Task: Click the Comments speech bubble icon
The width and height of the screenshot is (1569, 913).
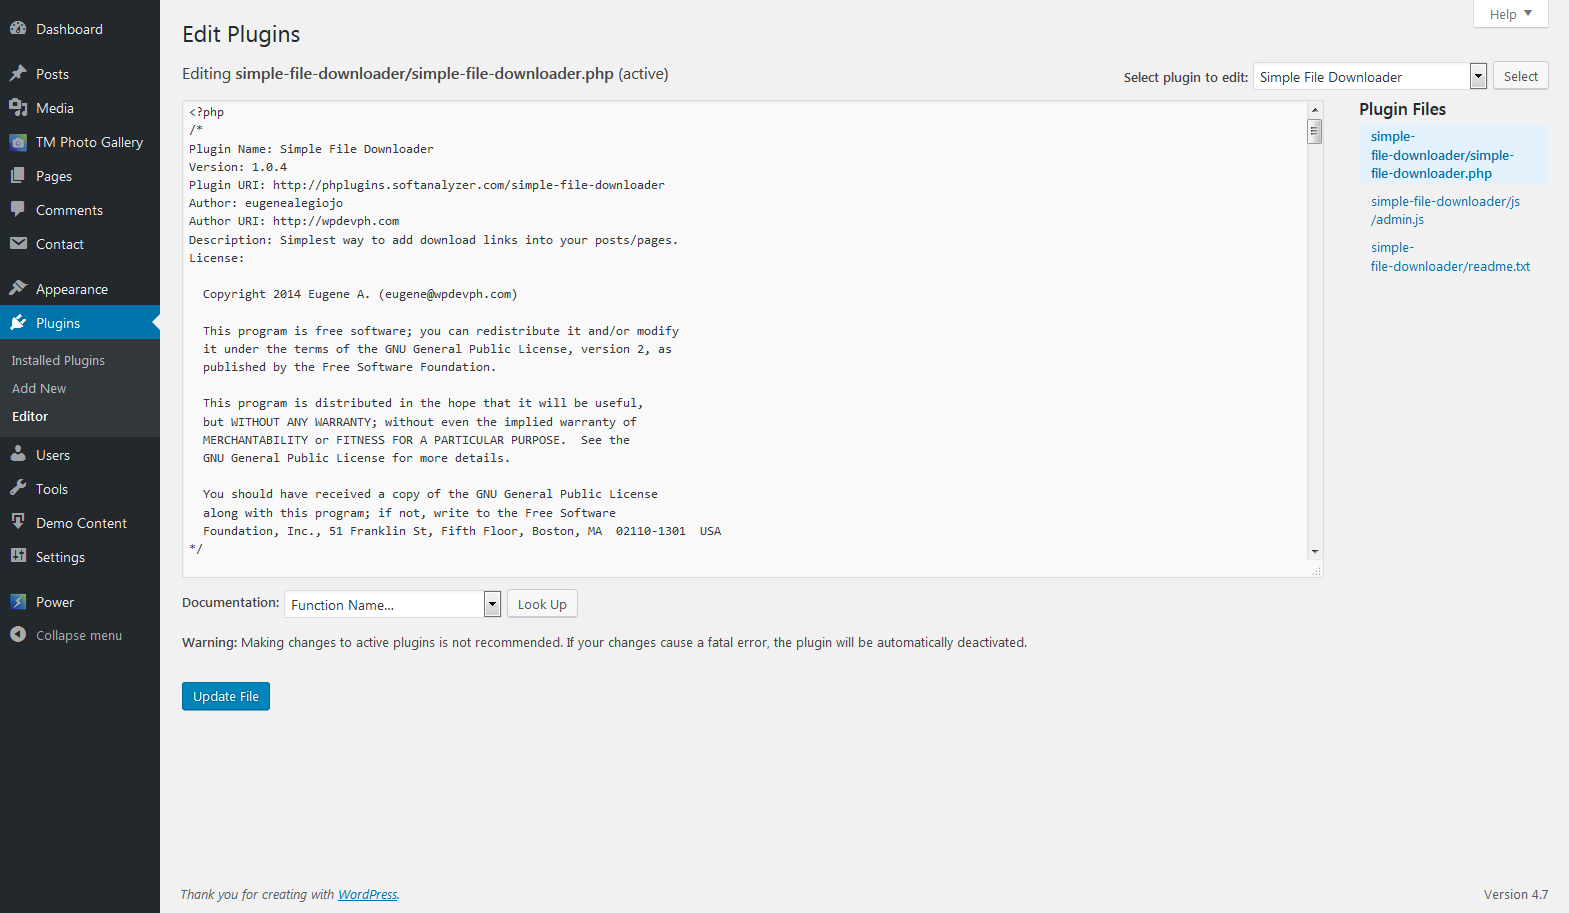Action: point(18,210)
